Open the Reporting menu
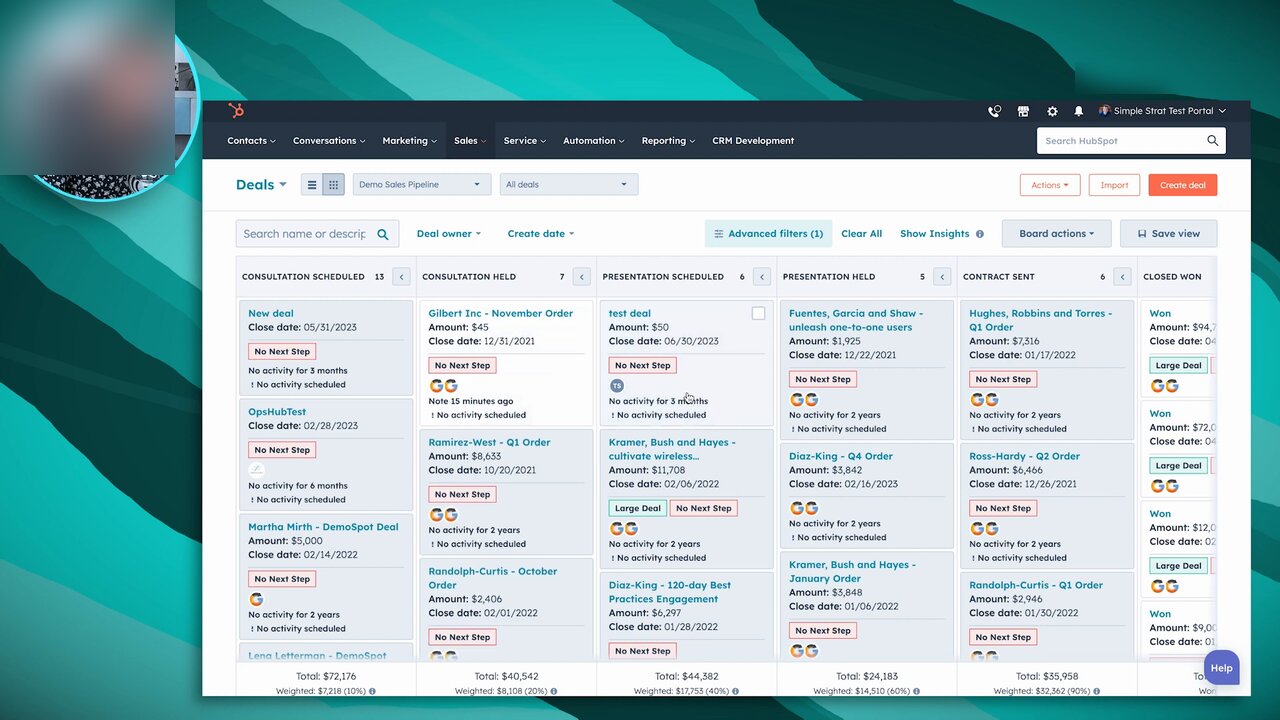The height and width of the screenshot is (720, 1280). pos(668,141)
